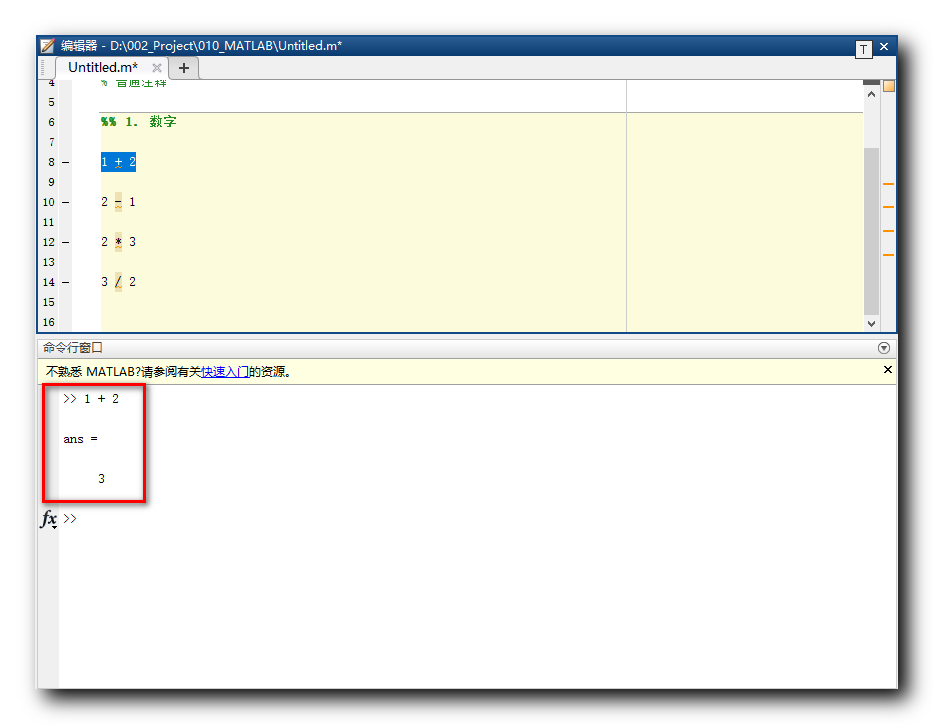Viewport: 933px width, 724px height.
Task: Set breakpoint dash on line 8
Action: click(x=65, y=162)
